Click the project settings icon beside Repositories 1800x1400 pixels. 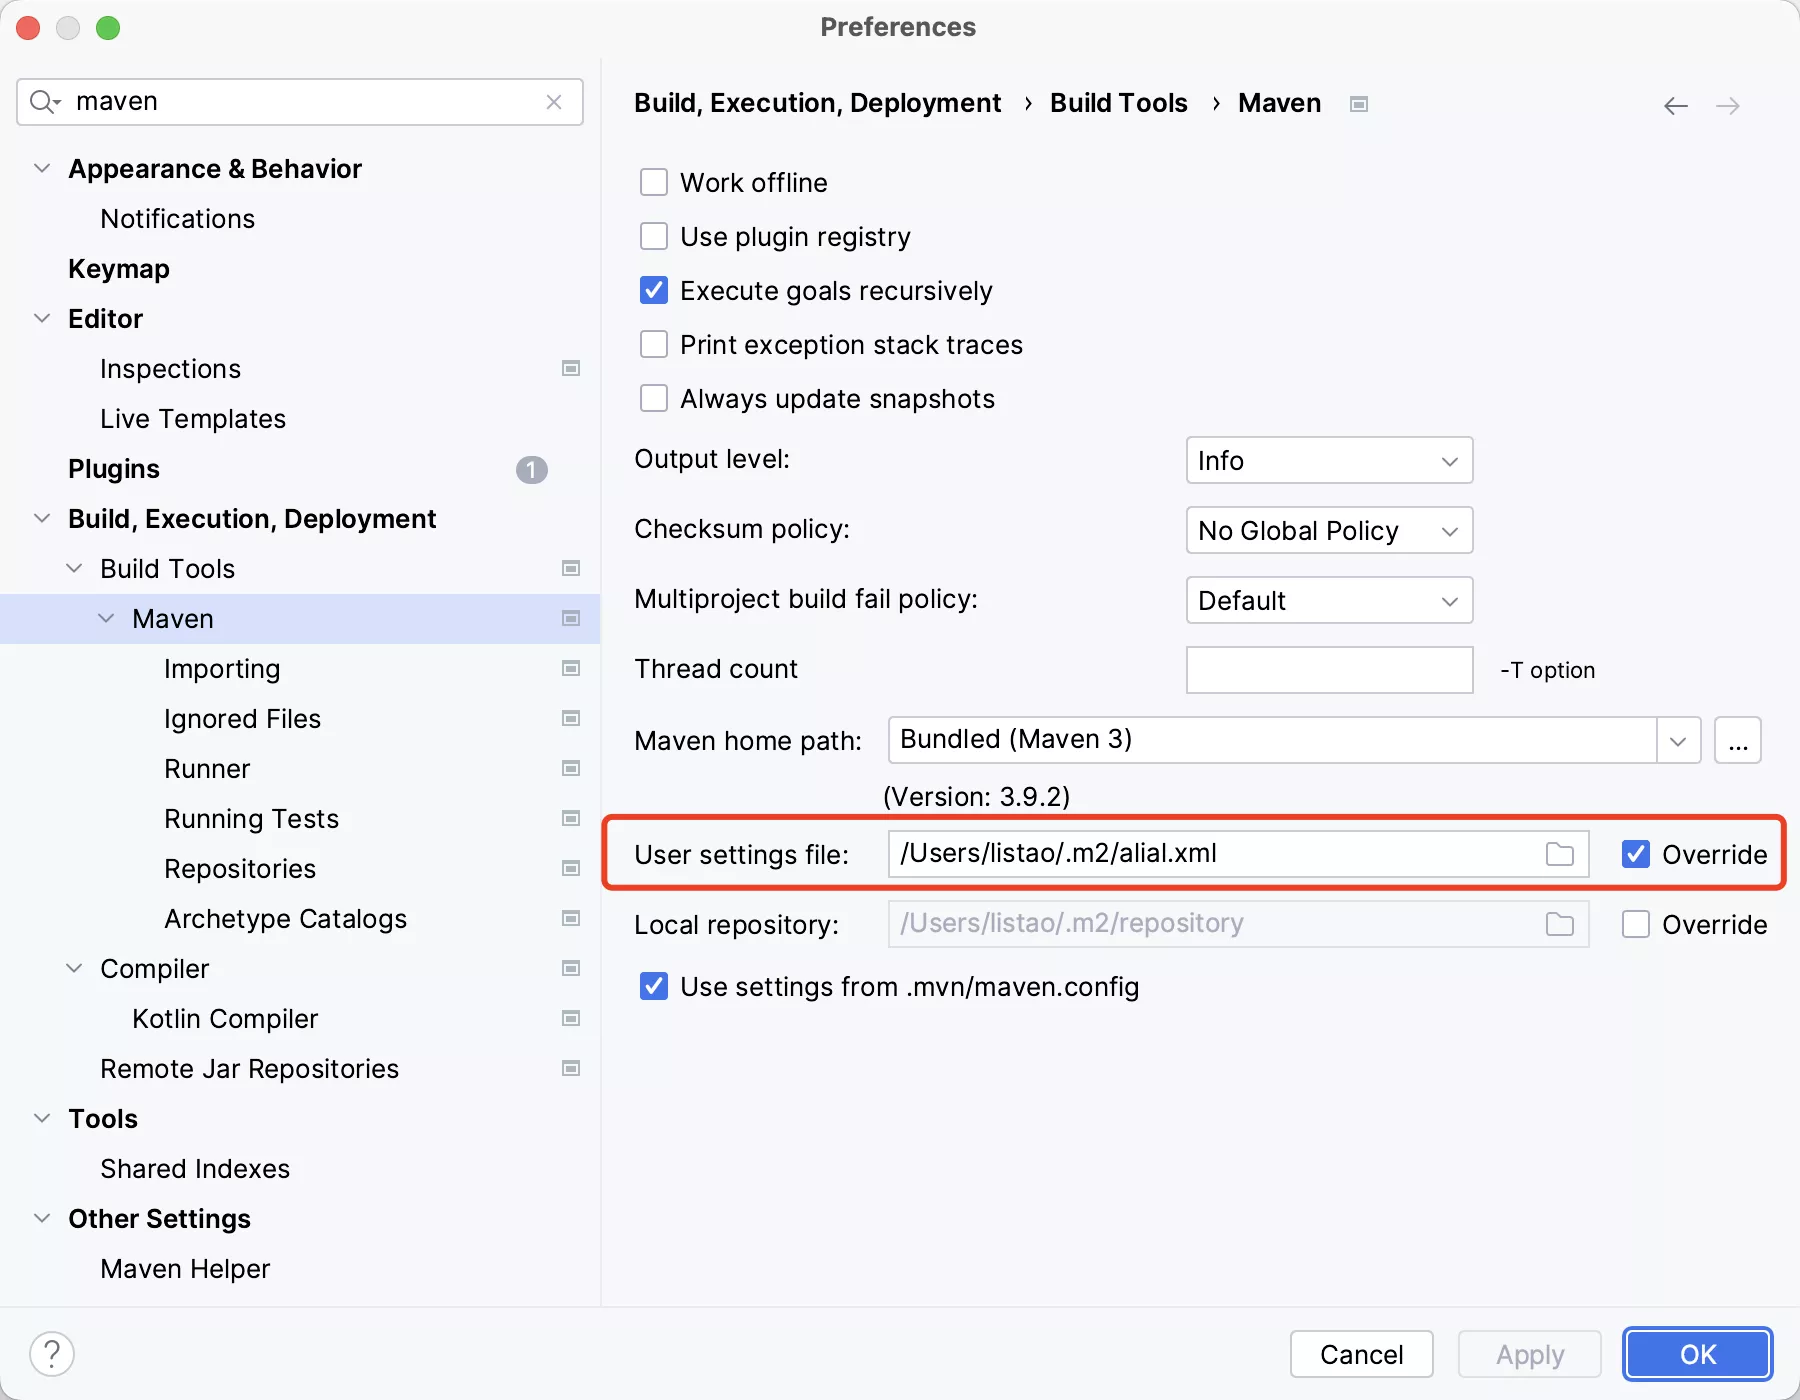coord(571,868)
